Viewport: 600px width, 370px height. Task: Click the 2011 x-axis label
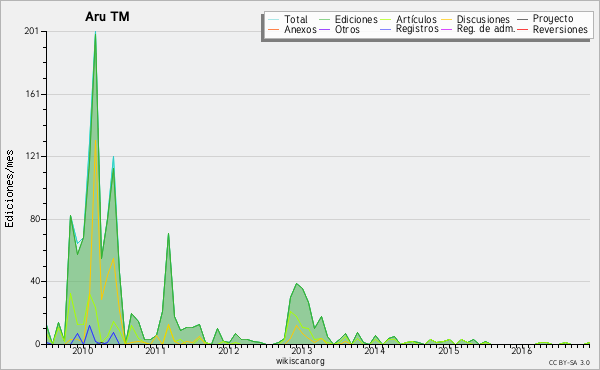[x=155, y=350]
